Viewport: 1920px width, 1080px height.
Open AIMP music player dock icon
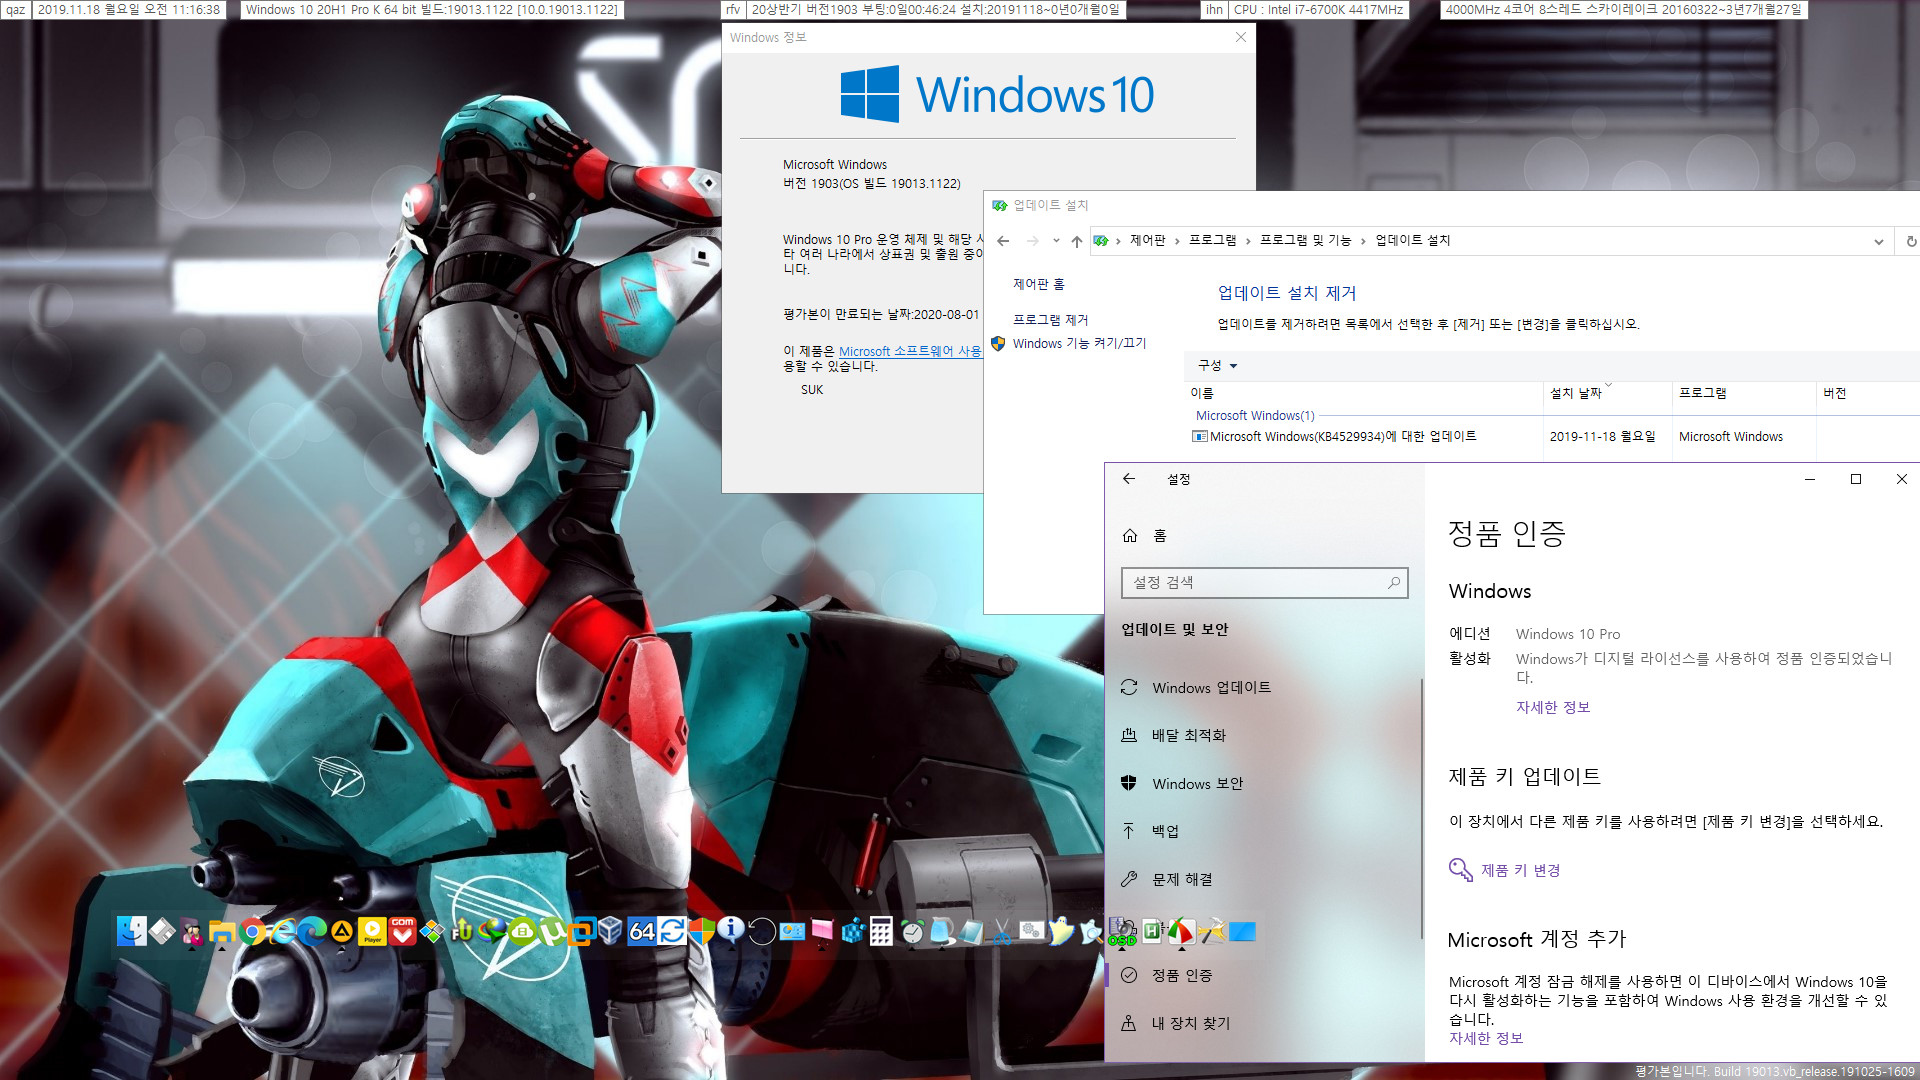click(342, 931)
